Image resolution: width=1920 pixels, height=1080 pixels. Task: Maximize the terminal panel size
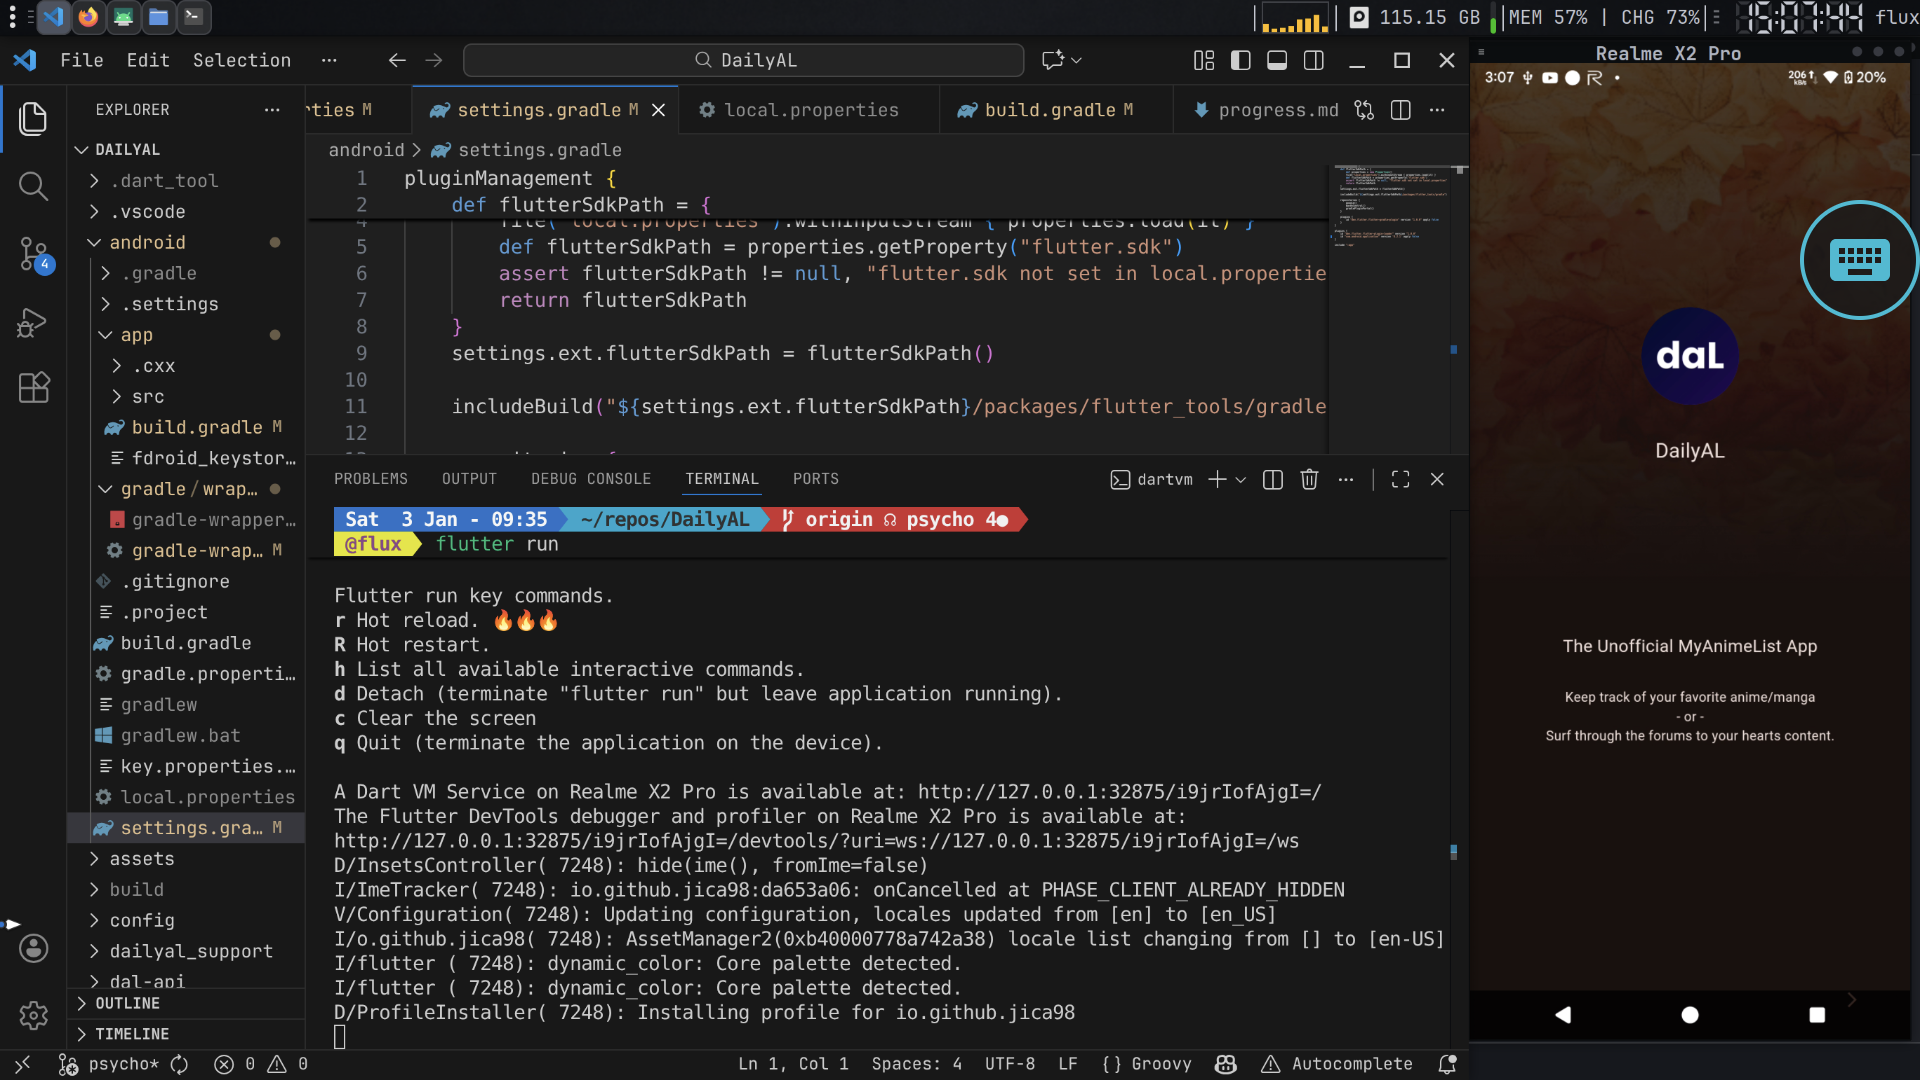click(x=1400, y=480)
